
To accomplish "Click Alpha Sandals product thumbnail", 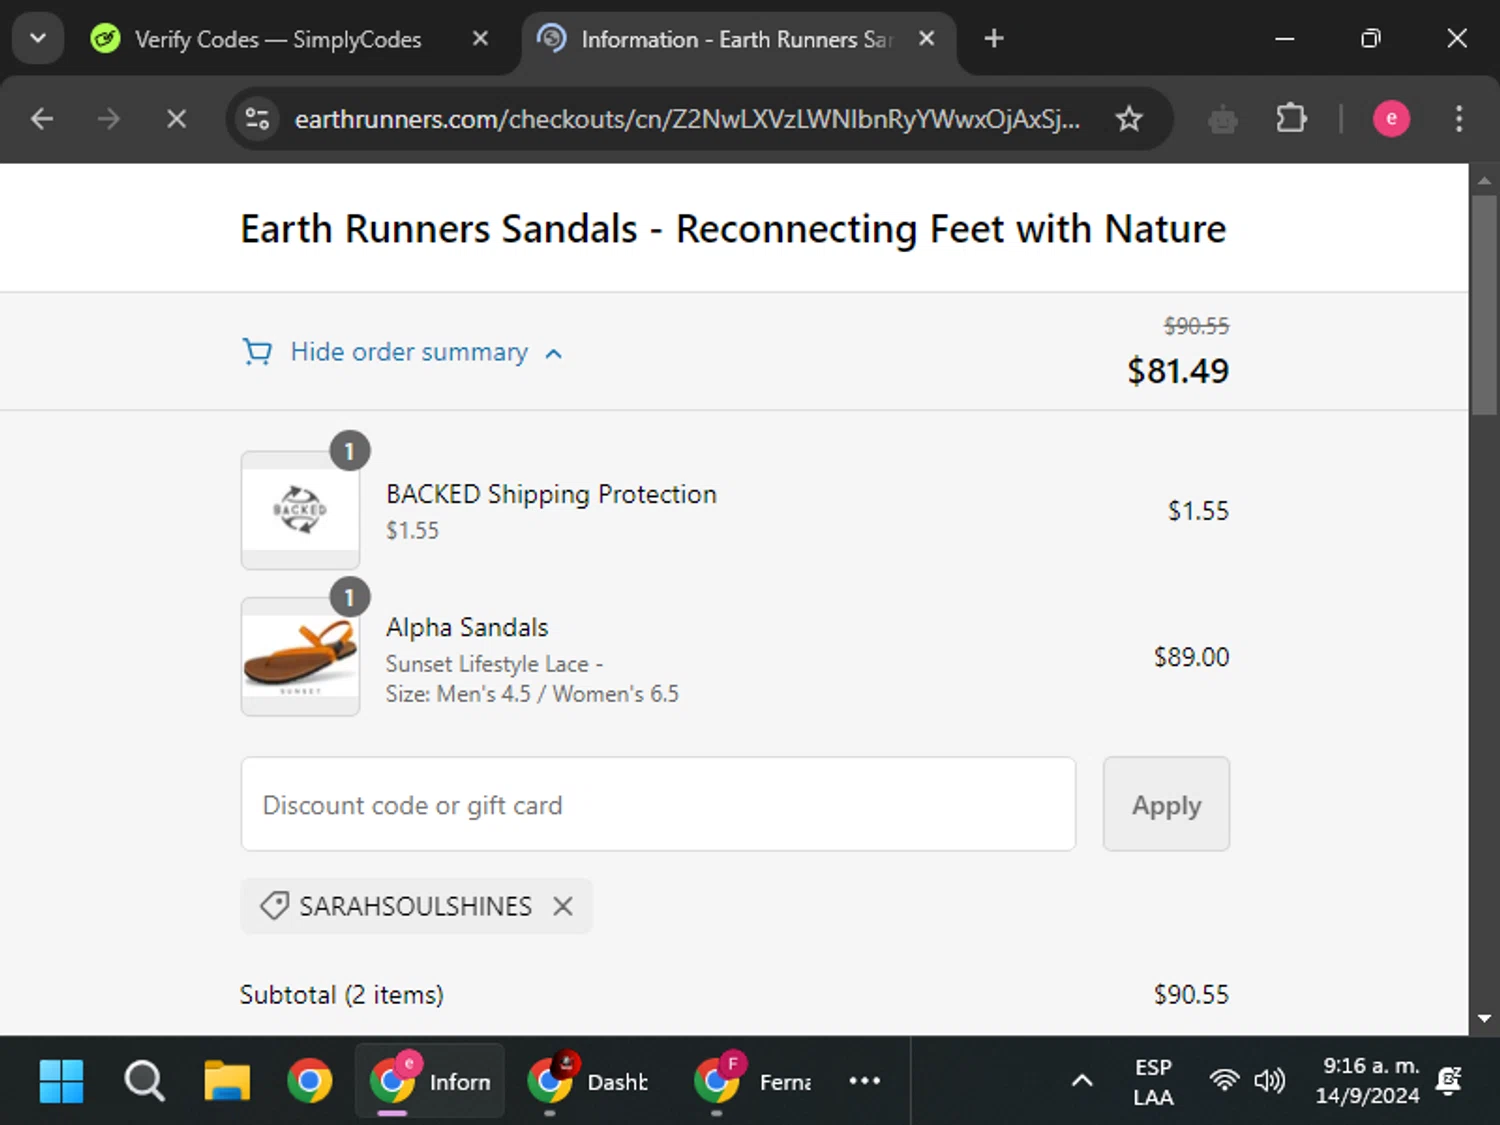I will click(x=300, y=656).
